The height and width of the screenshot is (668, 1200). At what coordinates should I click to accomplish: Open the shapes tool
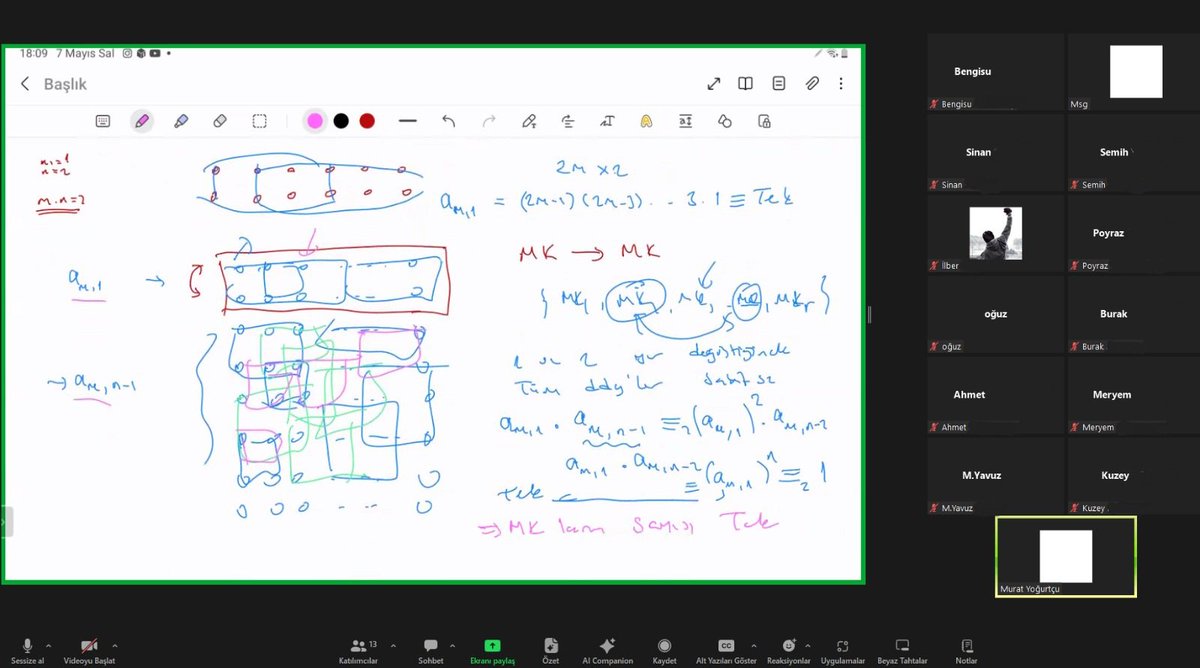coord(725,121)
